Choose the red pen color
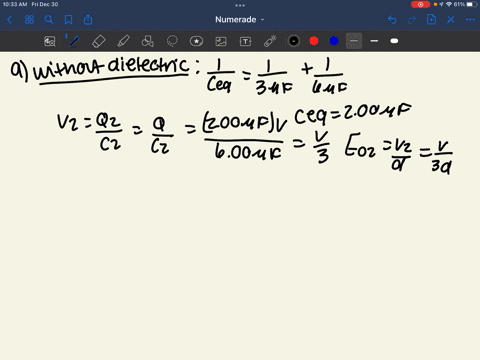The width and height of the screenshot is (480, 360). [x=314, y=41]
